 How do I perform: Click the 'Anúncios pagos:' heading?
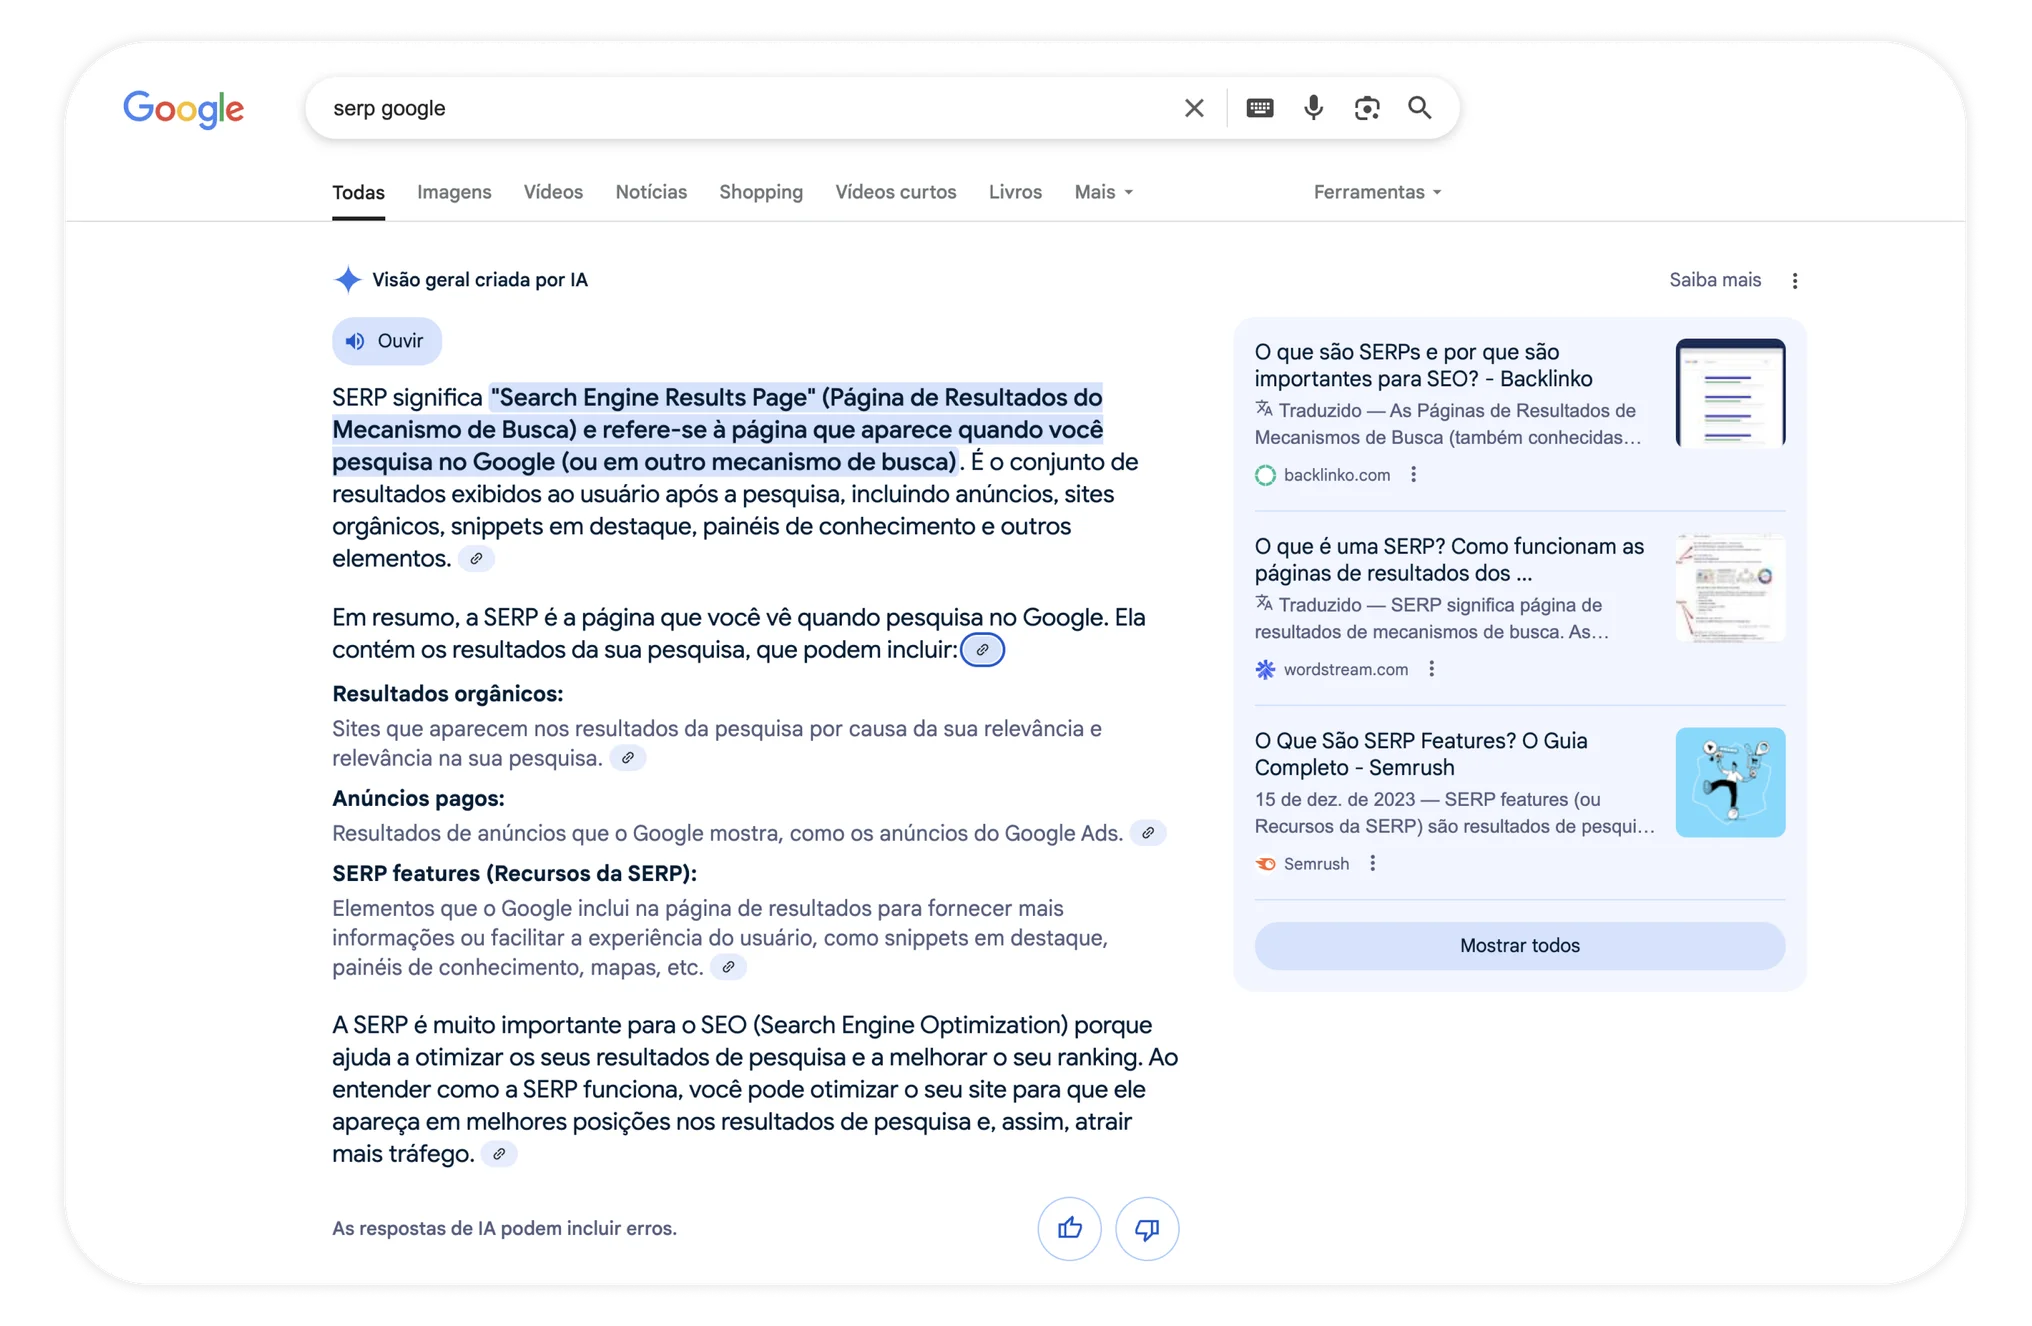click(x=418, y=799)
